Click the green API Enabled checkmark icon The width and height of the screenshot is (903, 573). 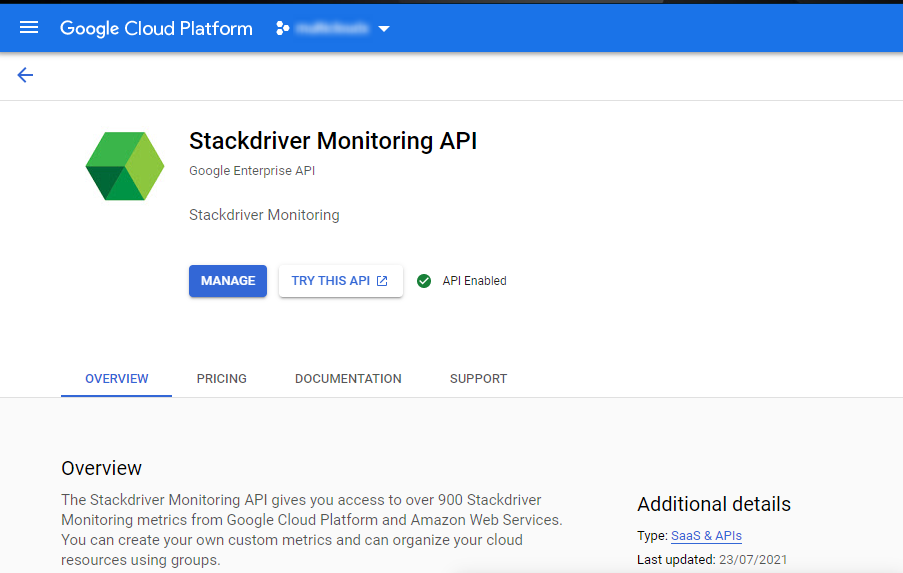click(424, 281)
